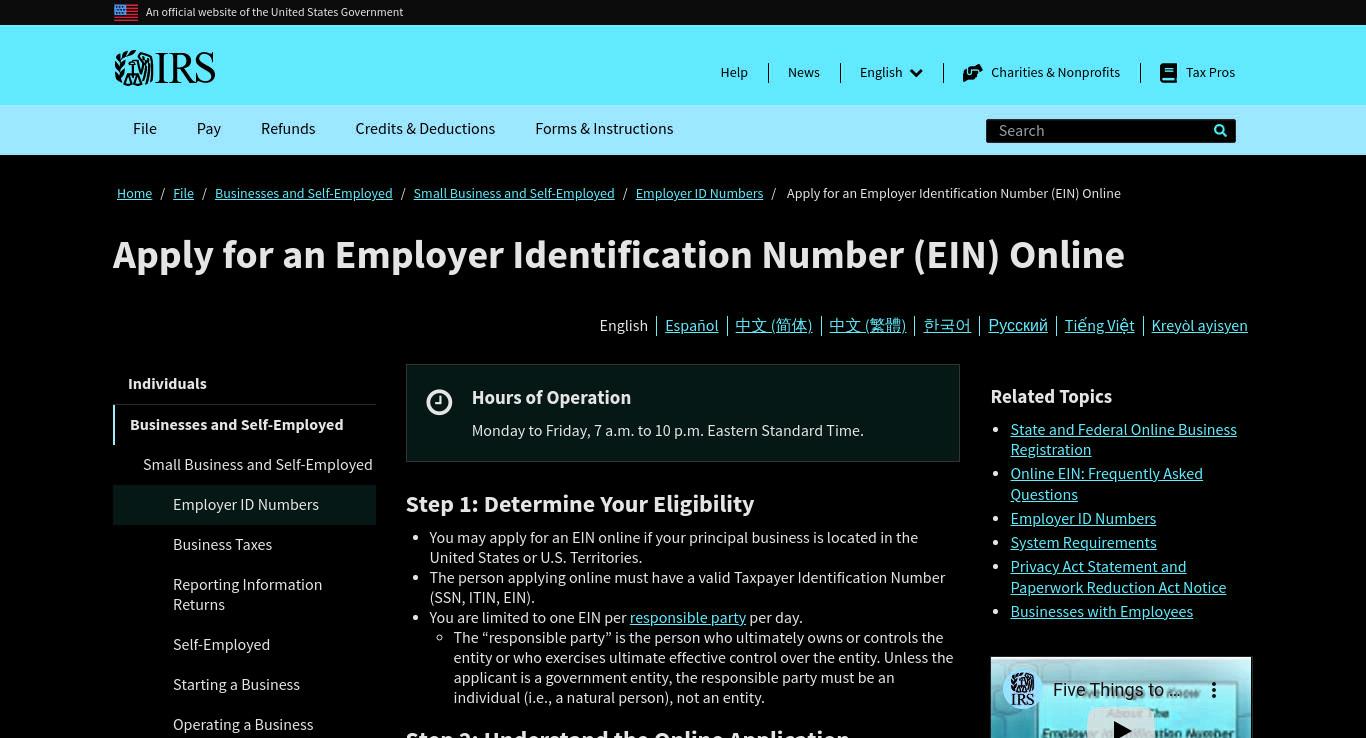The image size is (1366, 738).
Task: Open the Pay menu
Action: point(209,129)
